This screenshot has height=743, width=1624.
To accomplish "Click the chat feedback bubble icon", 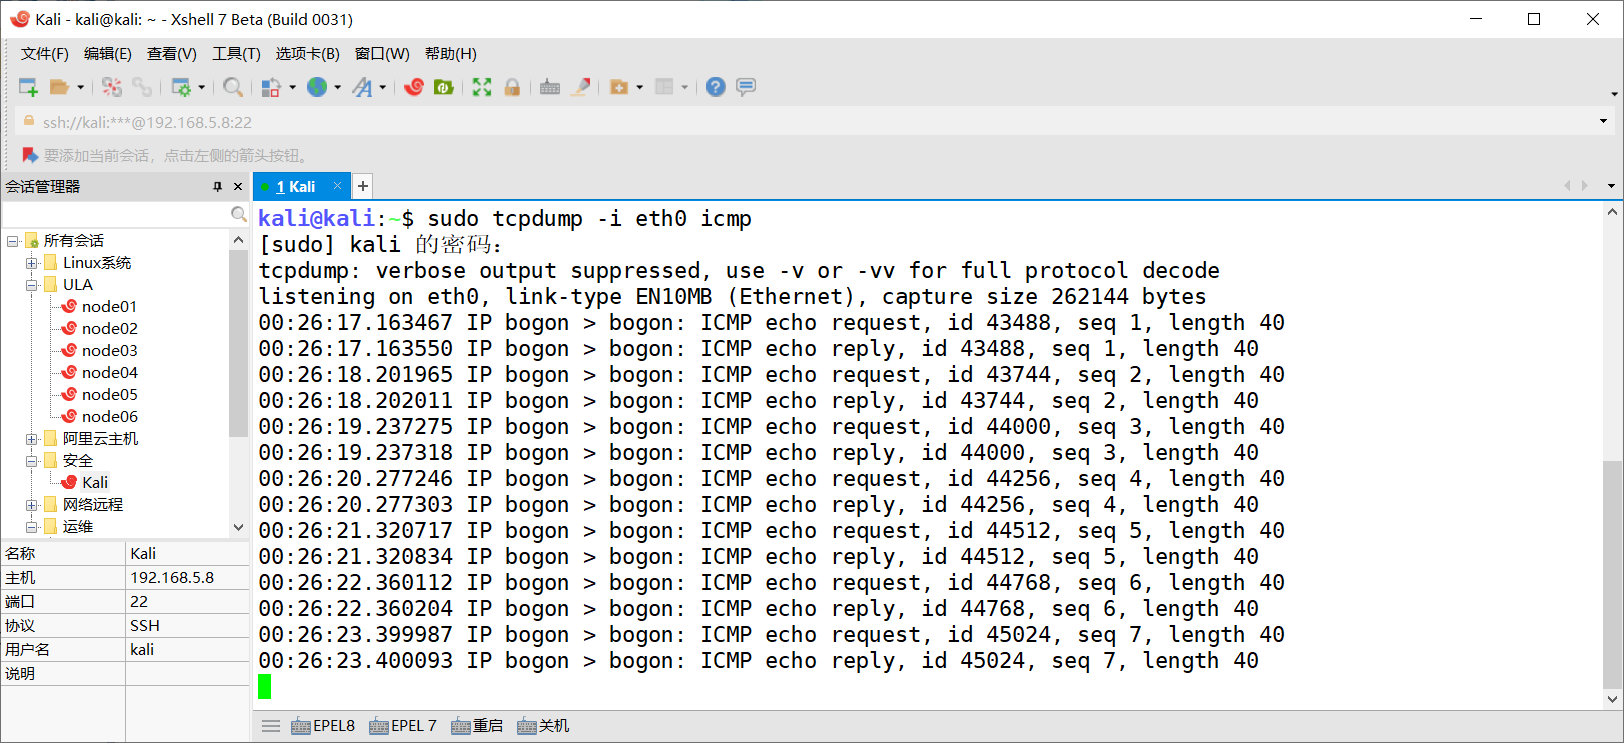I will point(746,87).
